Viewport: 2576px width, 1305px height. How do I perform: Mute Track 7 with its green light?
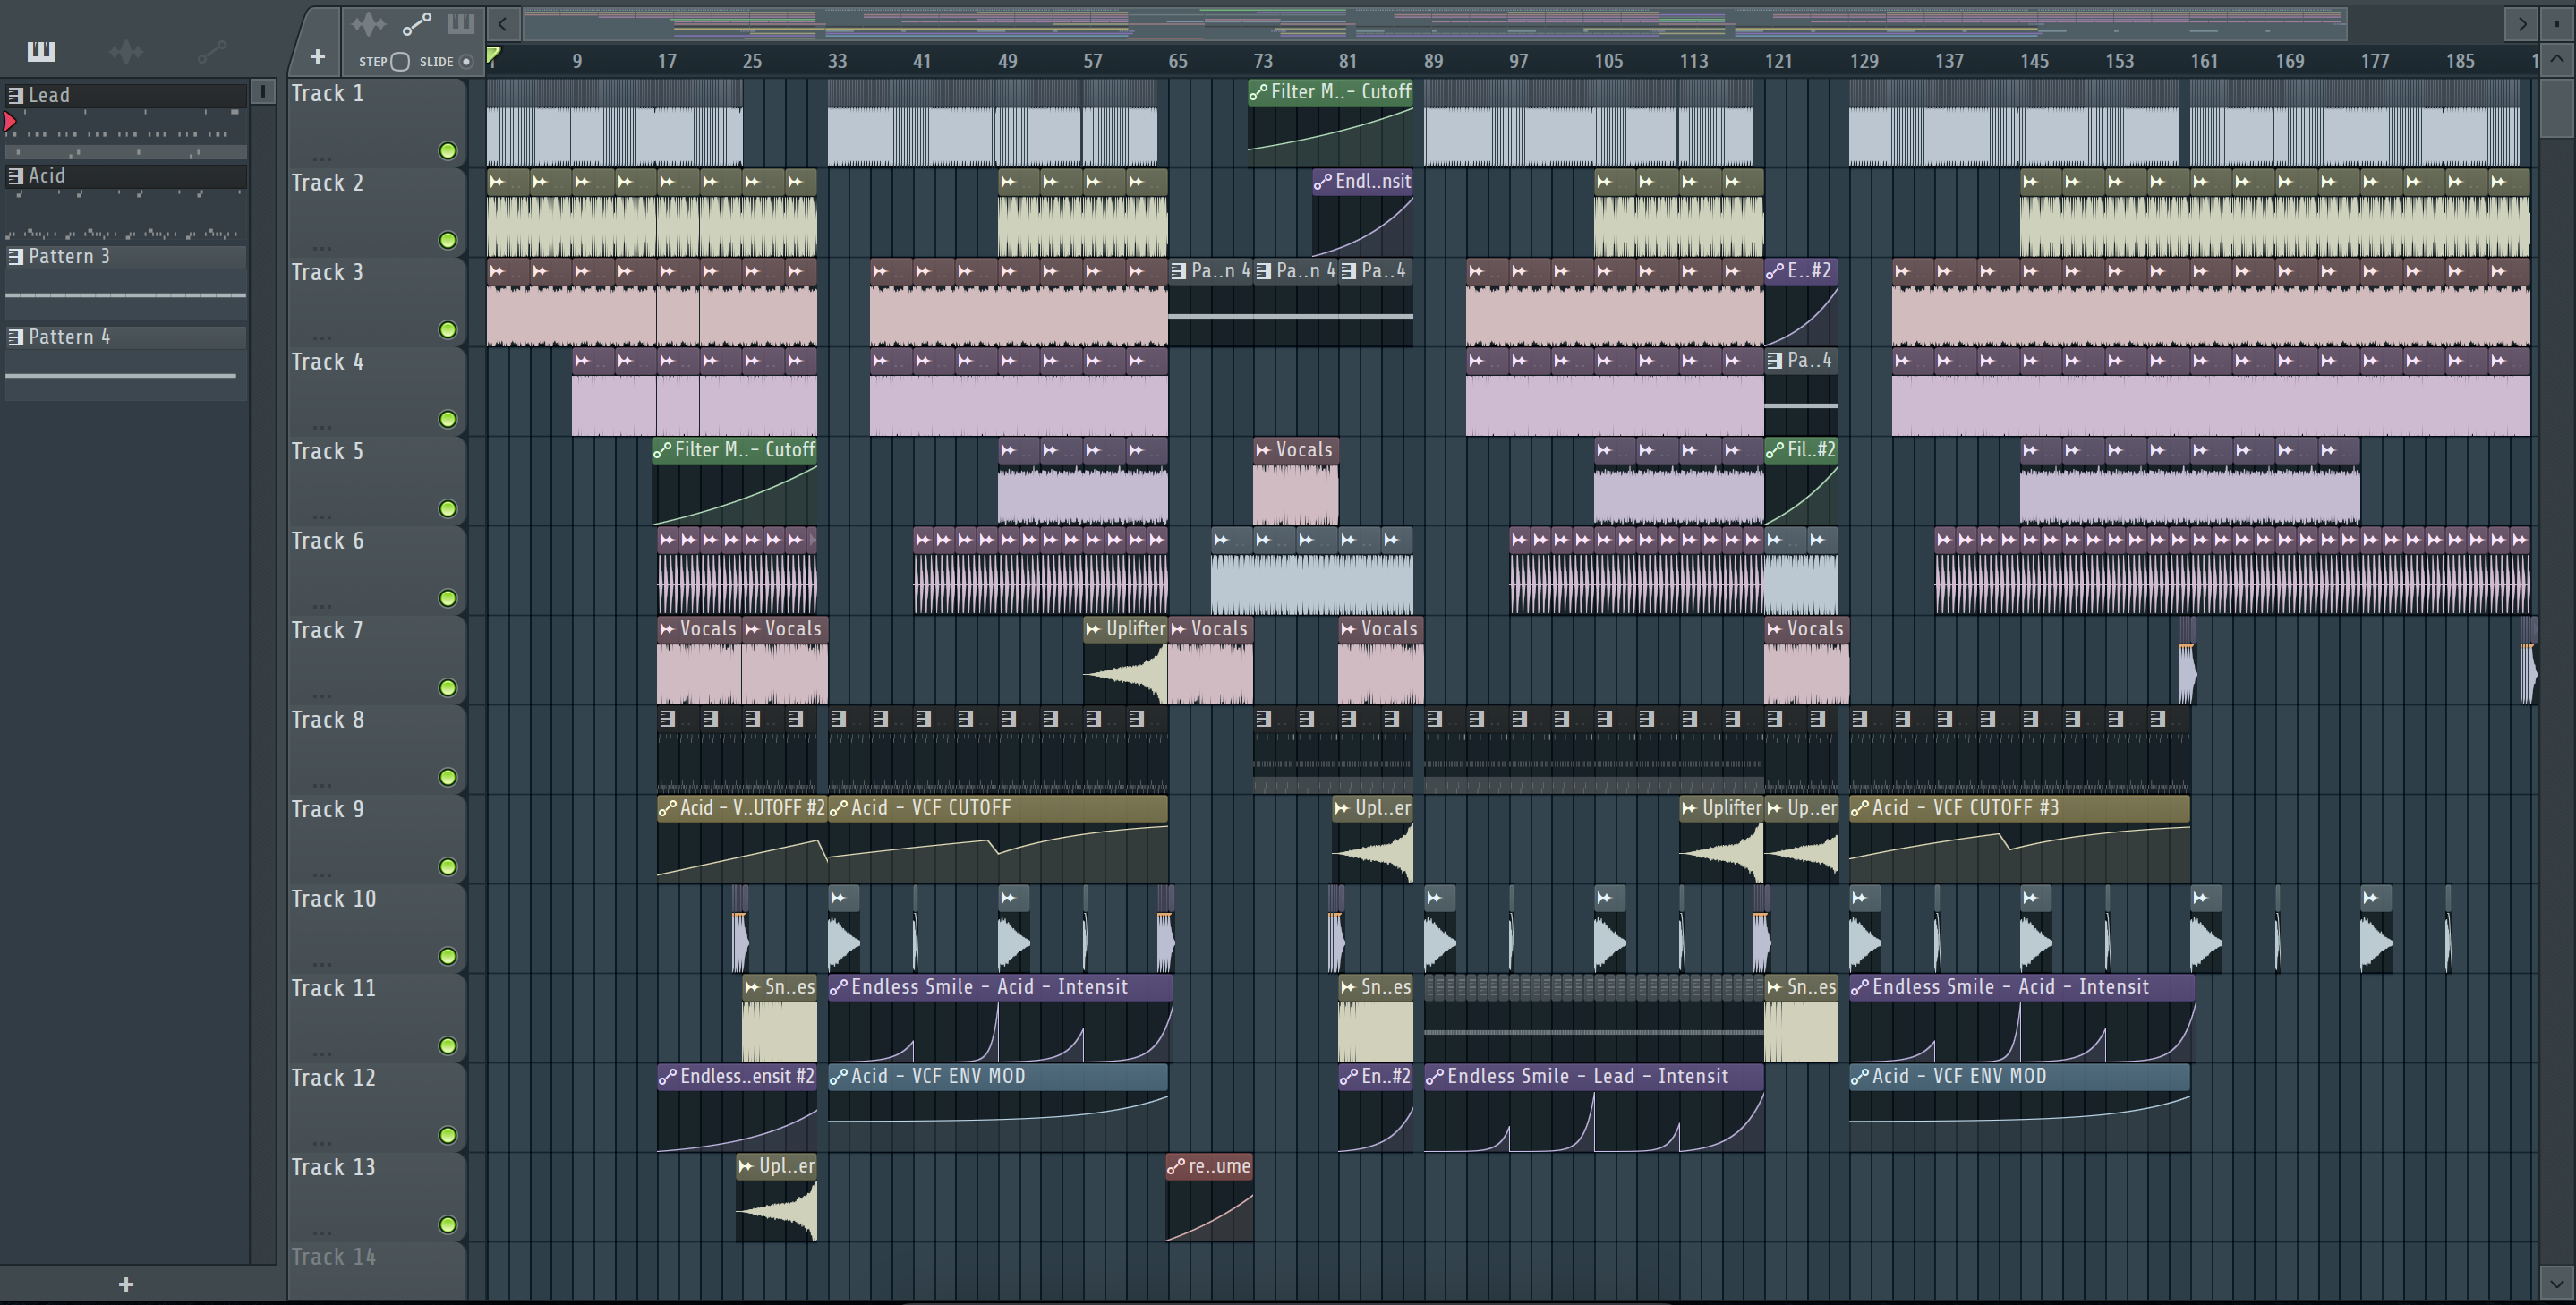tap(448, 688)
